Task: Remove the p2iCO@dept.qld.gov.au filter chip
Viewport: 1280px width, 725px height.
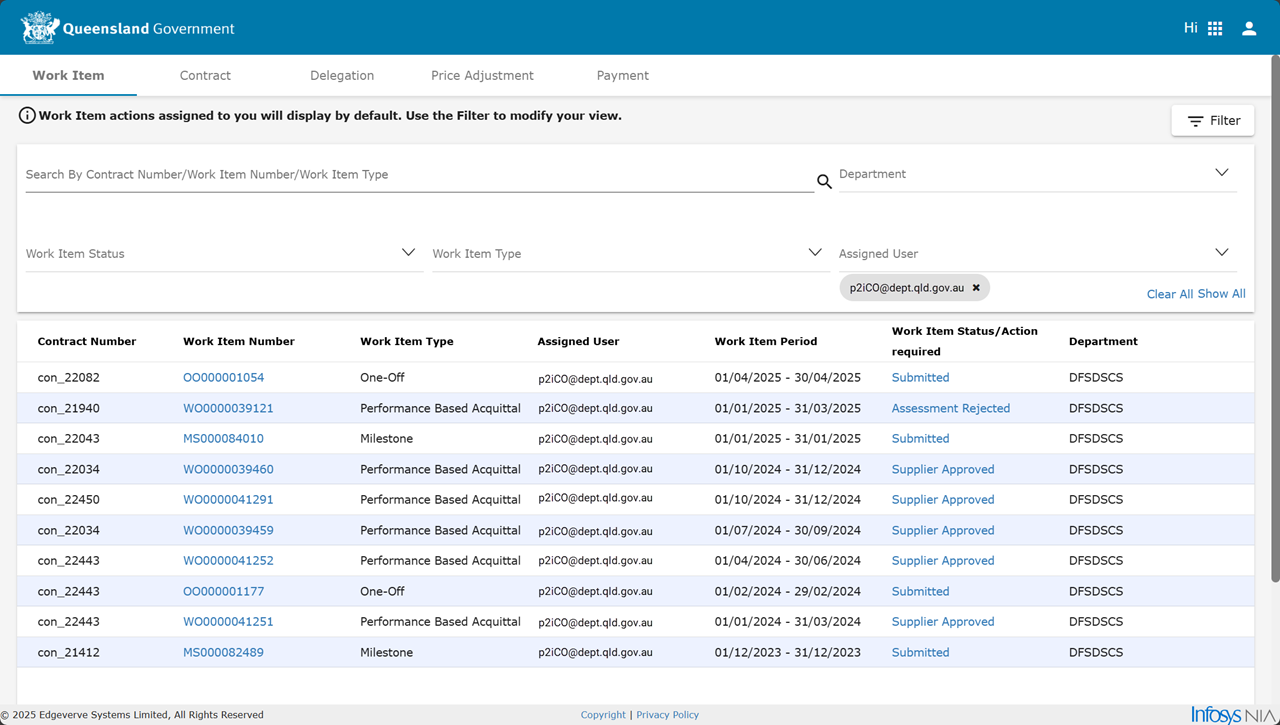Action: (x=976, y=288)
